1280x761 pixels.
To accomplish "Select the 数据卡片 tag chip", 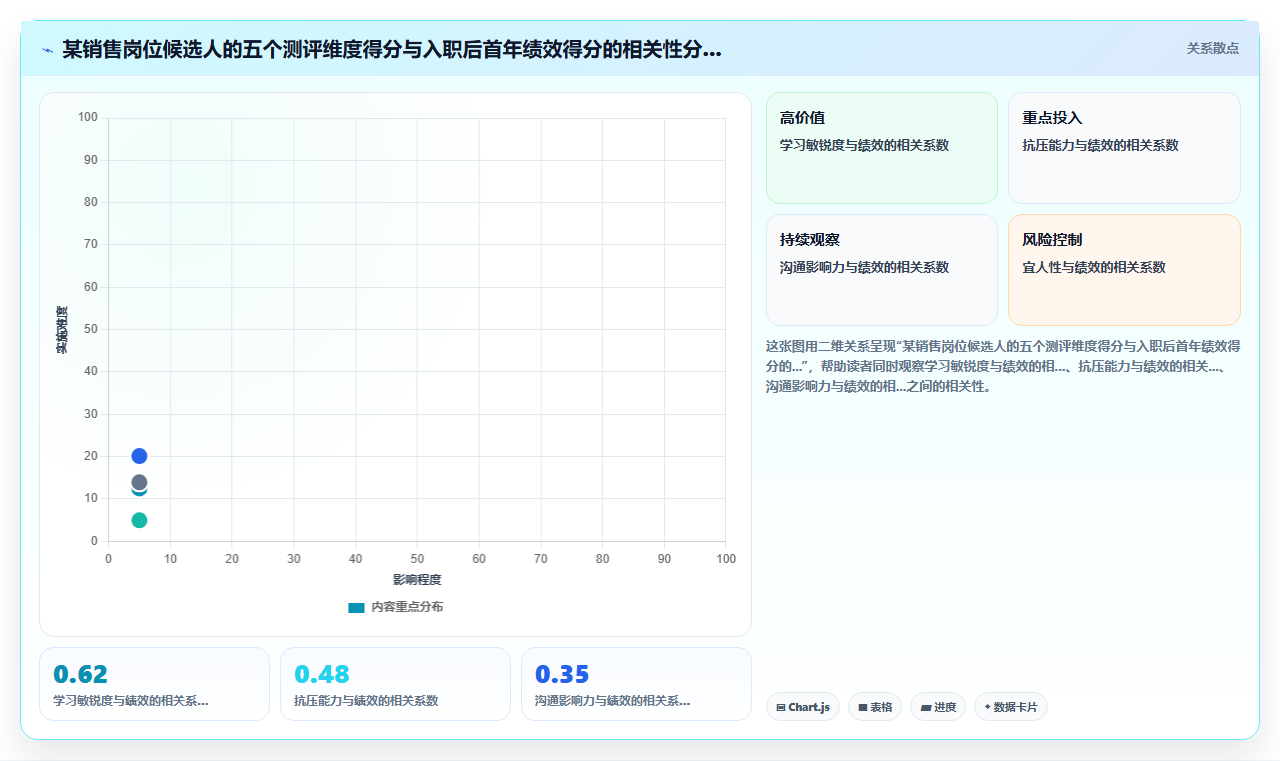I will [x=1011, y=707].
